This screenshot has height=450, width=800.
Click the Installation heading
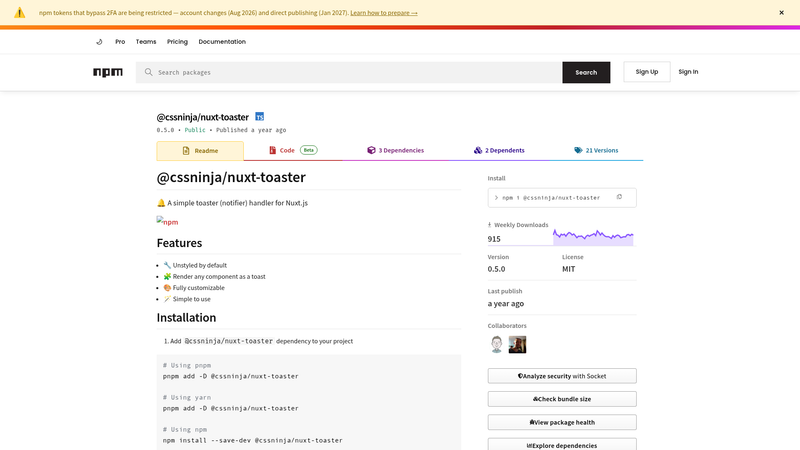186,317
